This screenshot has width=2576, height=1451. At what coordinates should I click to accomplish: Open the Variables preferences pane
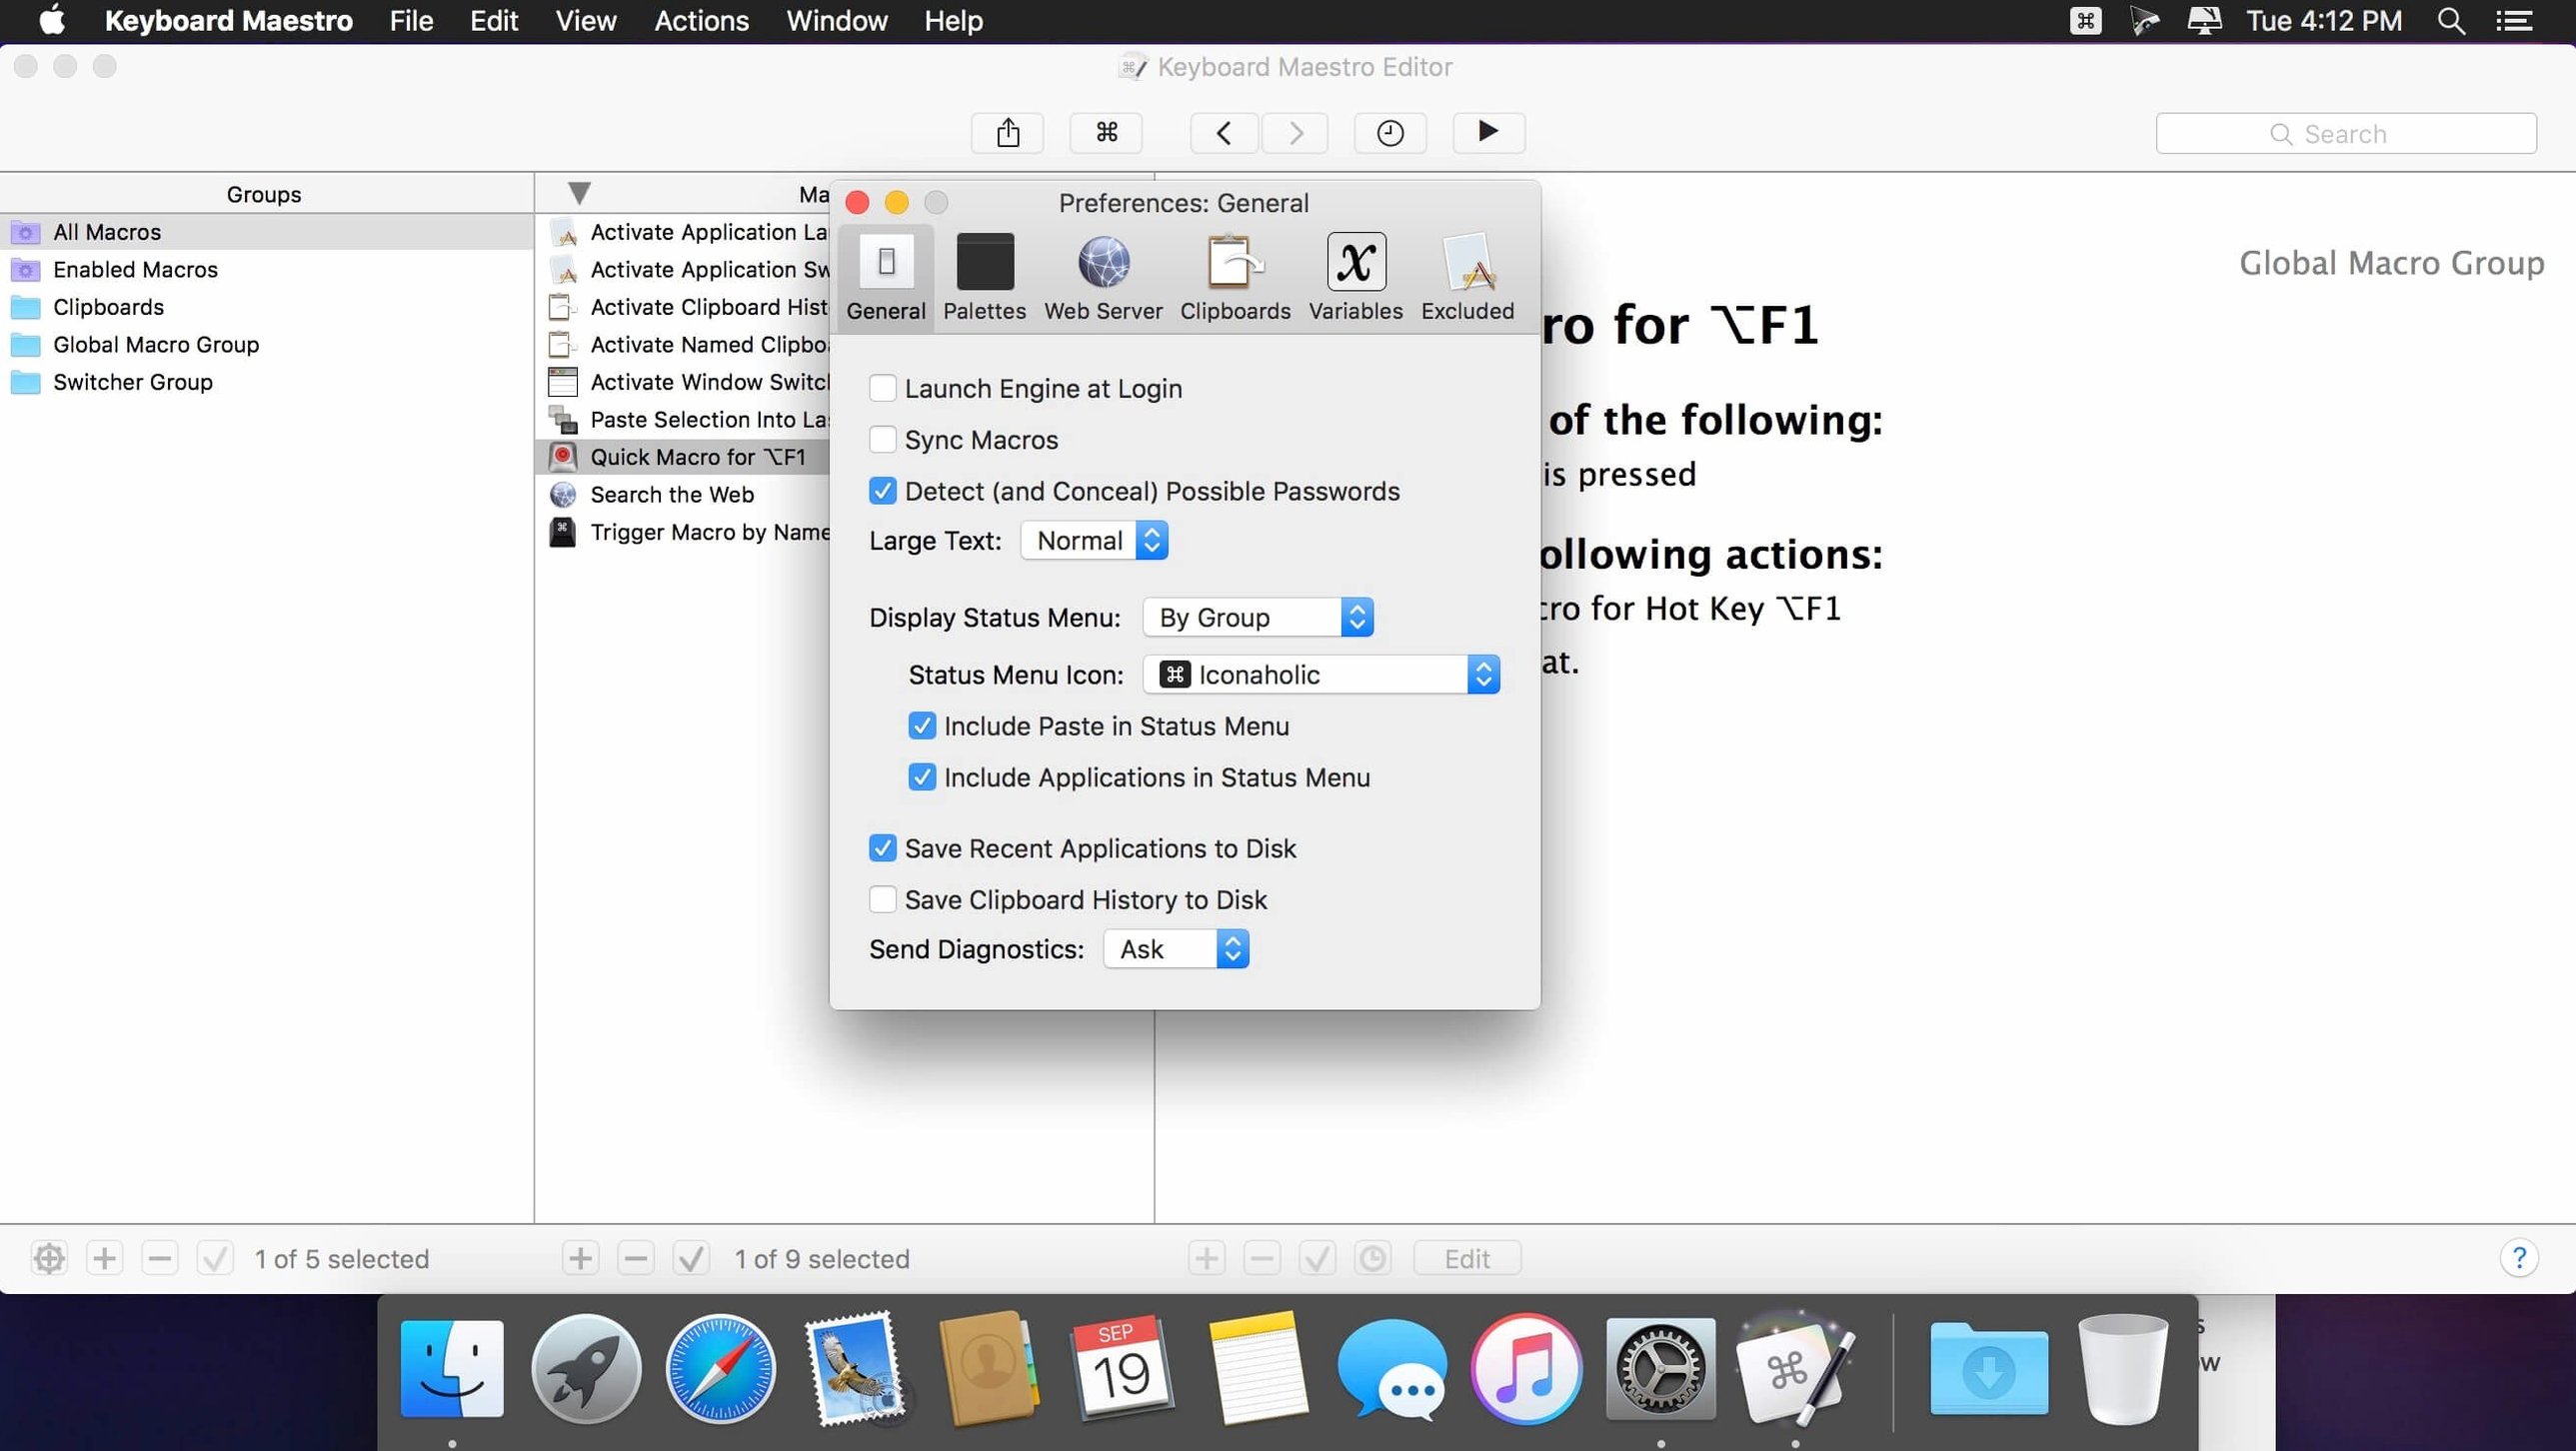1355,277
